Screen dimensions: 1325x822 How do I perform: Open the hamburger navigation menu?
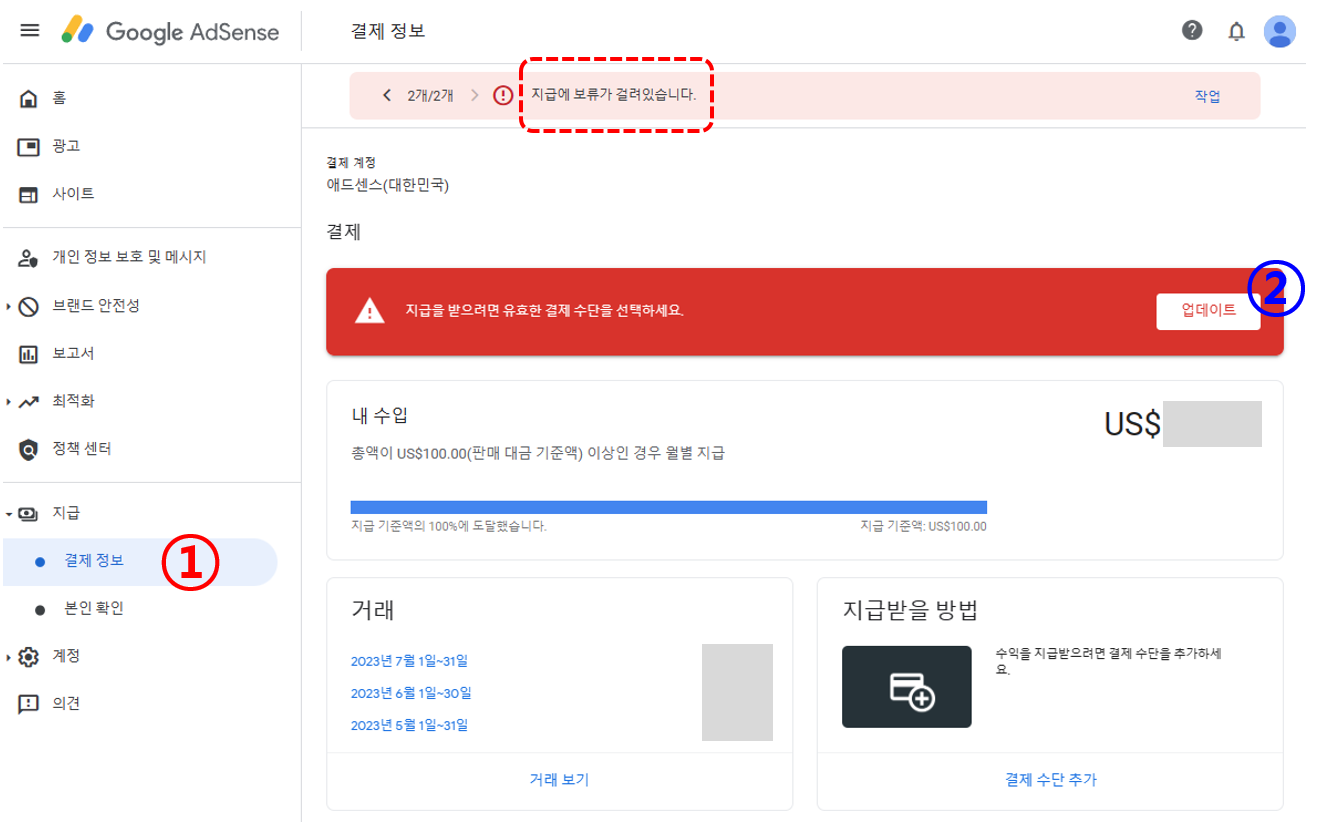[x=29, y=29]
